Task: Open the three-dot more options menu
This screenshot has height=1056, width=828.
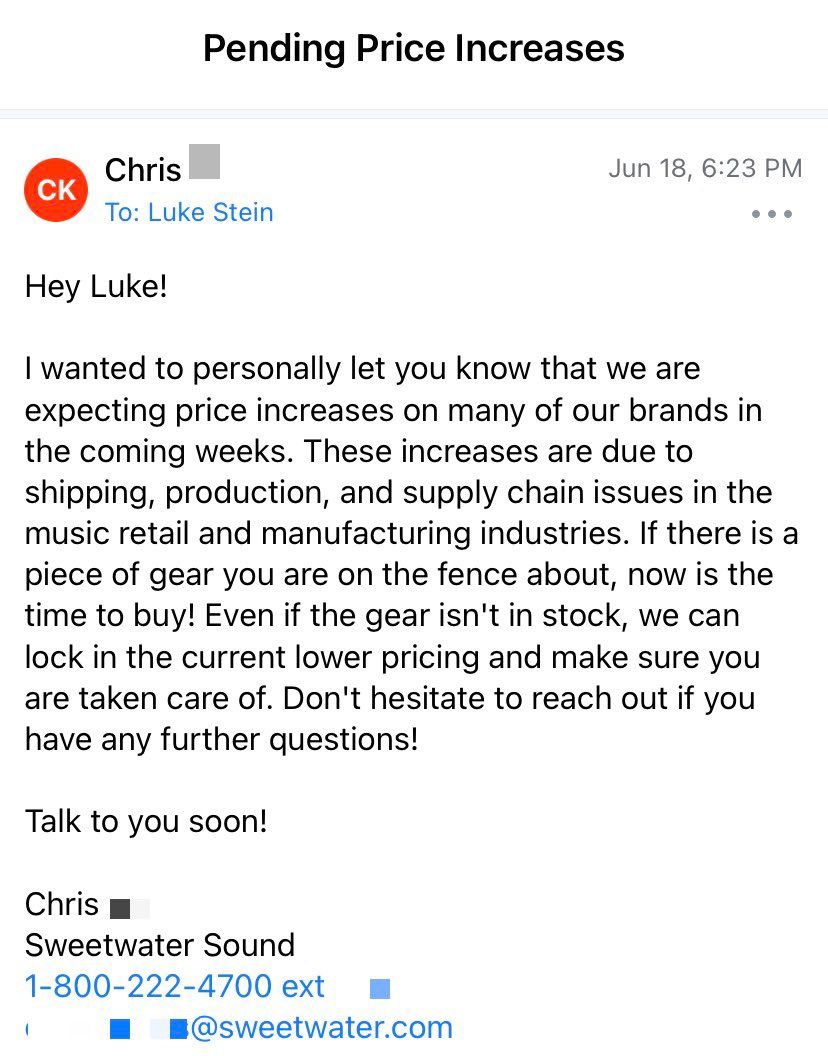Action: (772, 214)
